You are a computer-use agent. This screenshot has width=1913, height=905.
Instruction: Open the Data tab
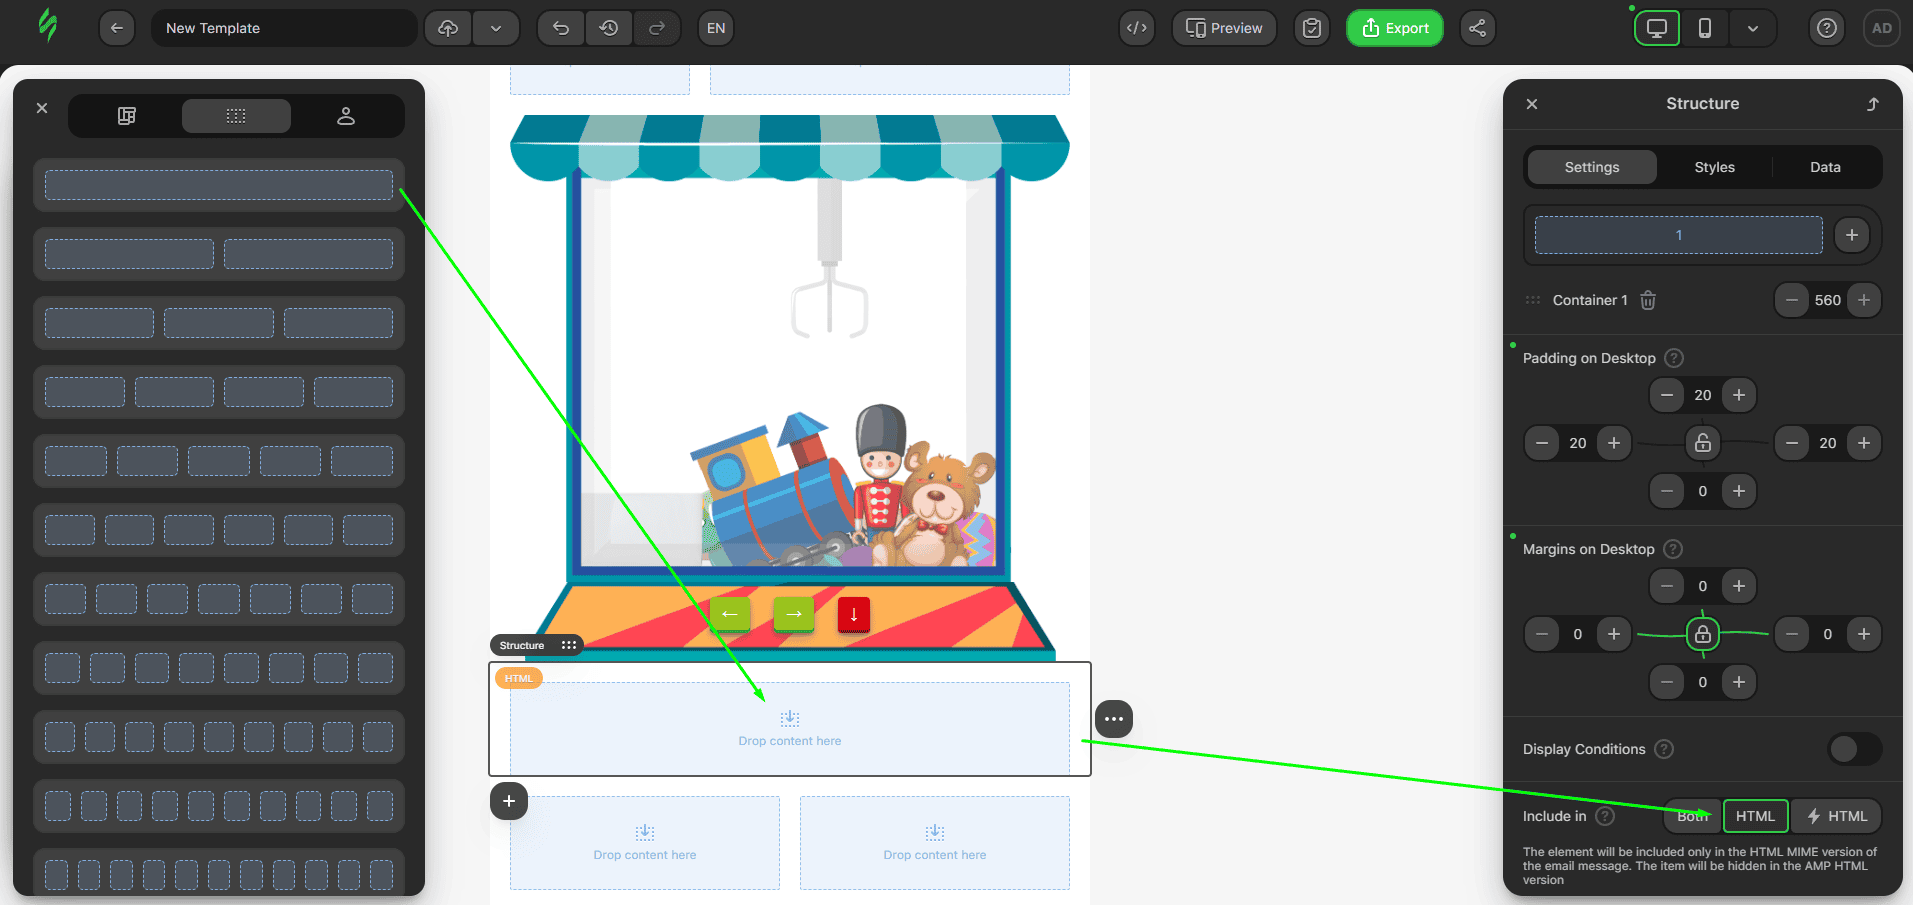tap(1824, 167)
